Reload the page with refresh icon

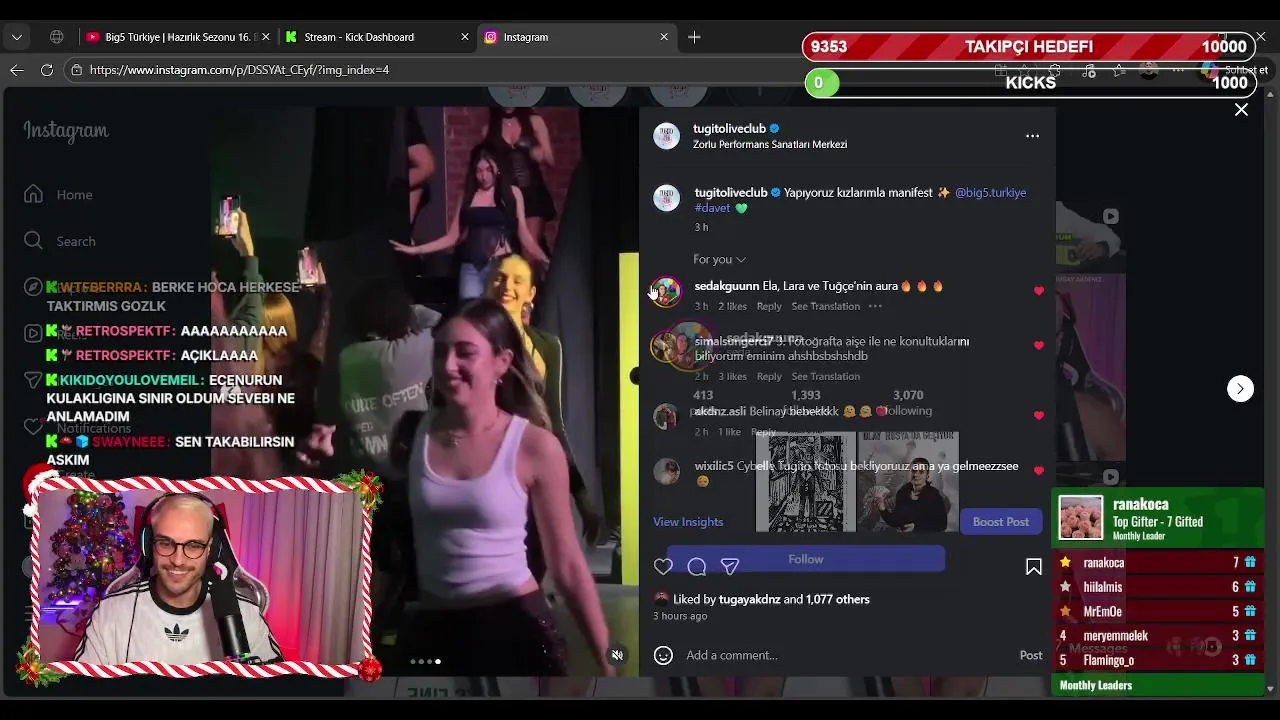[47, 70]
